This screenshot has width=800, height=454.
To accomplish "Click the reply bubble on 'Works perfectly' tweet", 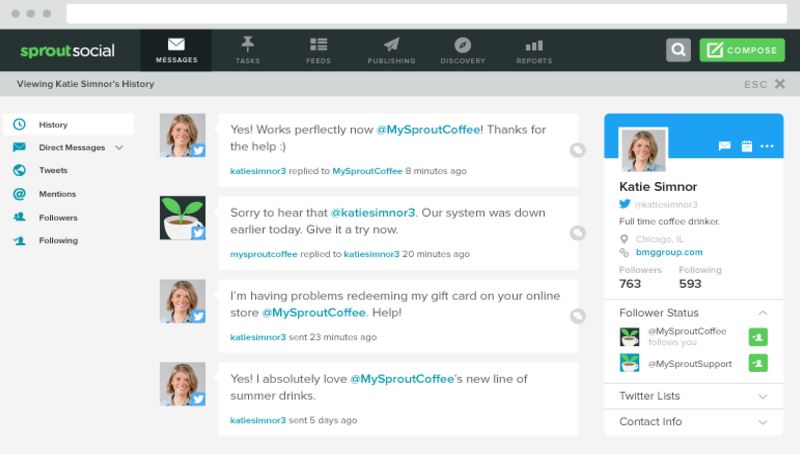I will (x=578, y=150).
